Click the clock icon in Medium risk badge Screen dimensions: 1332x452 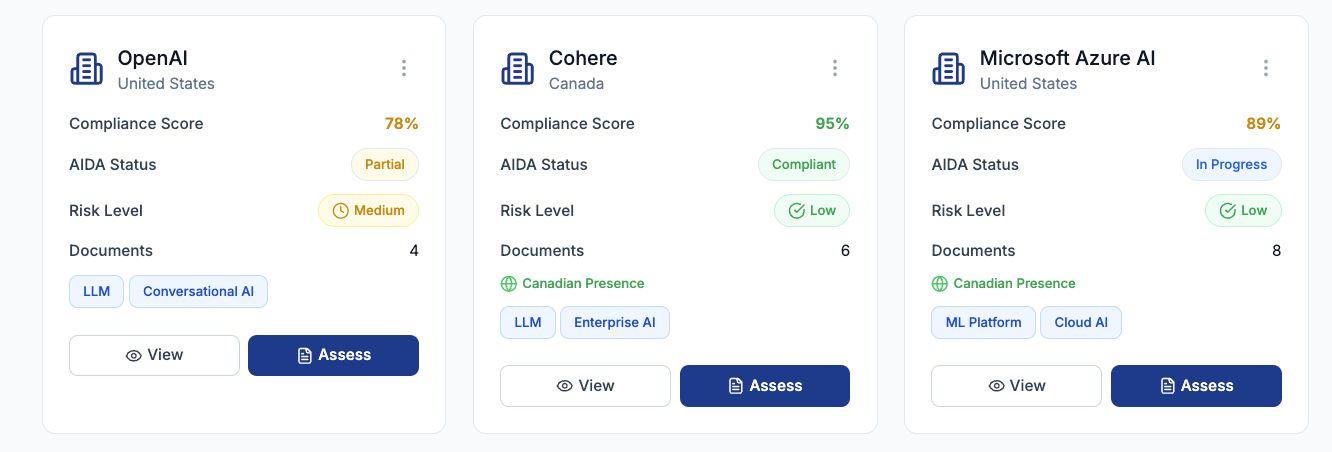(340, 211)
